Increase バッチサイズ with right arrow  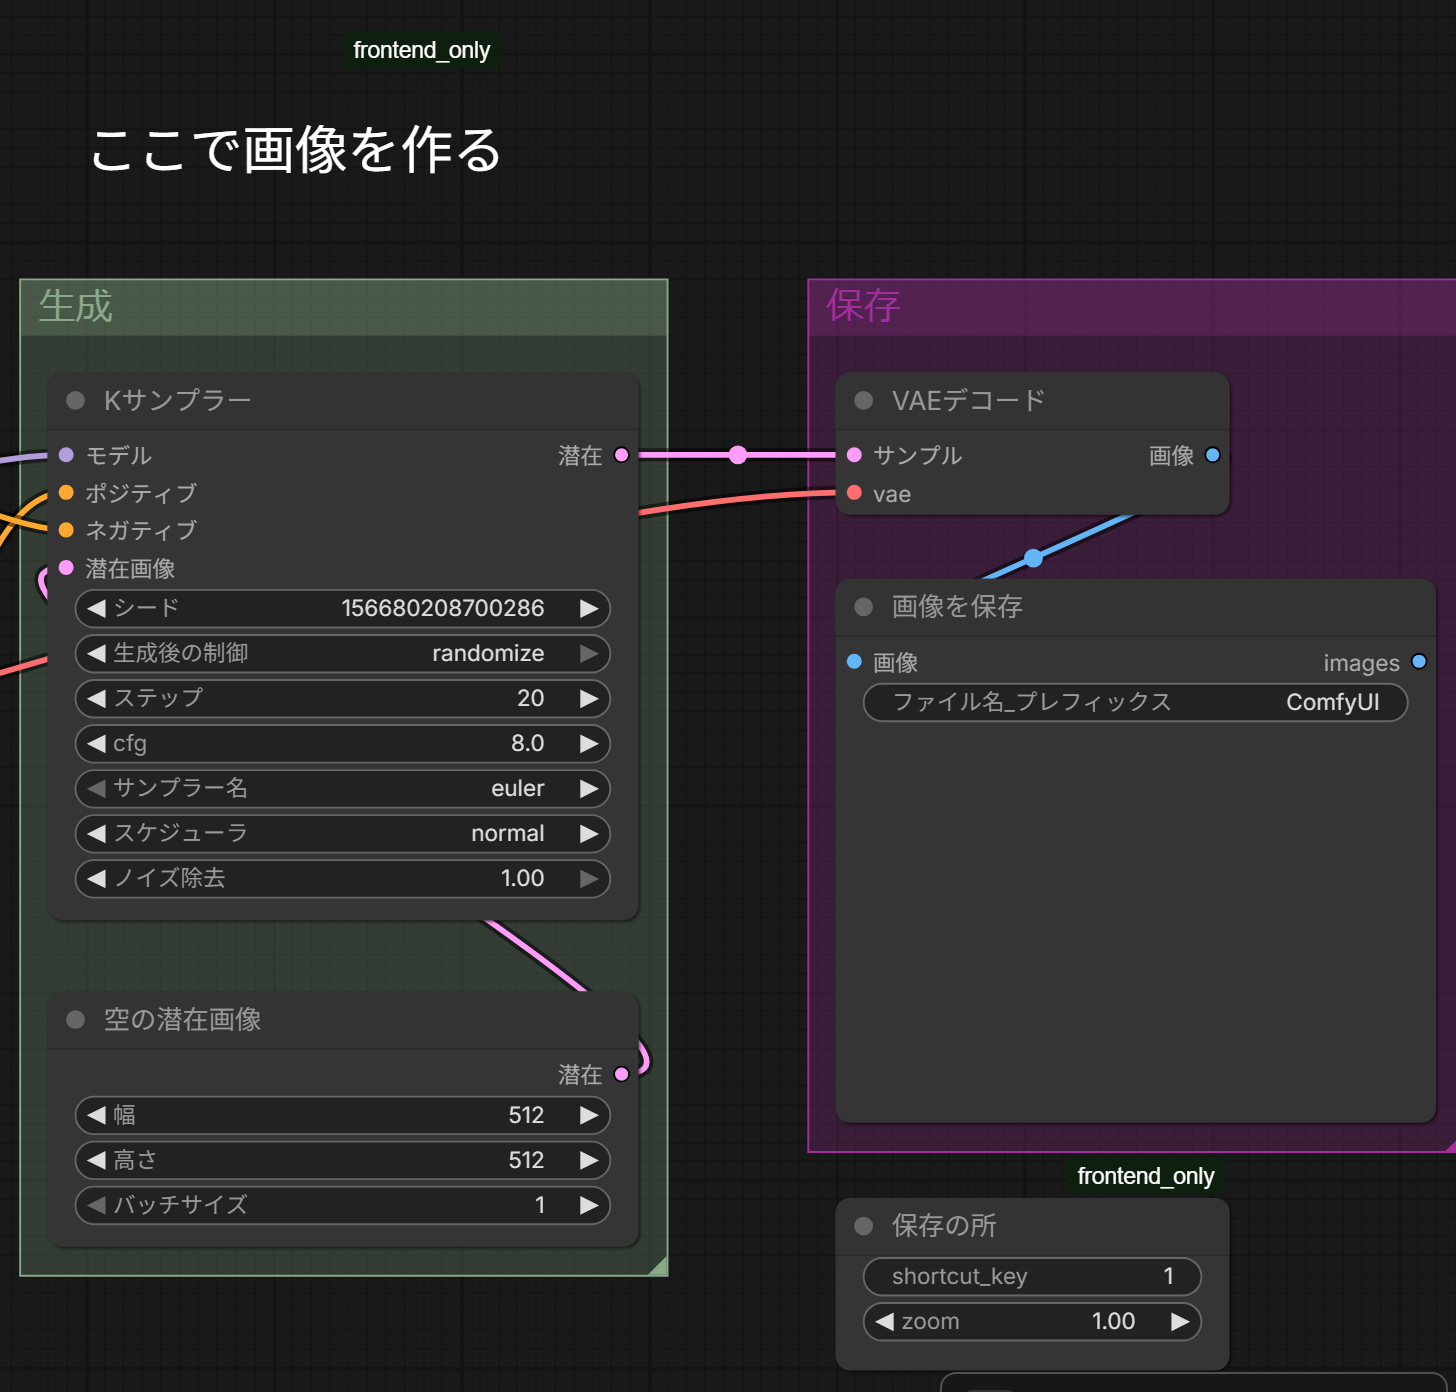click(x=589, y=1206)
